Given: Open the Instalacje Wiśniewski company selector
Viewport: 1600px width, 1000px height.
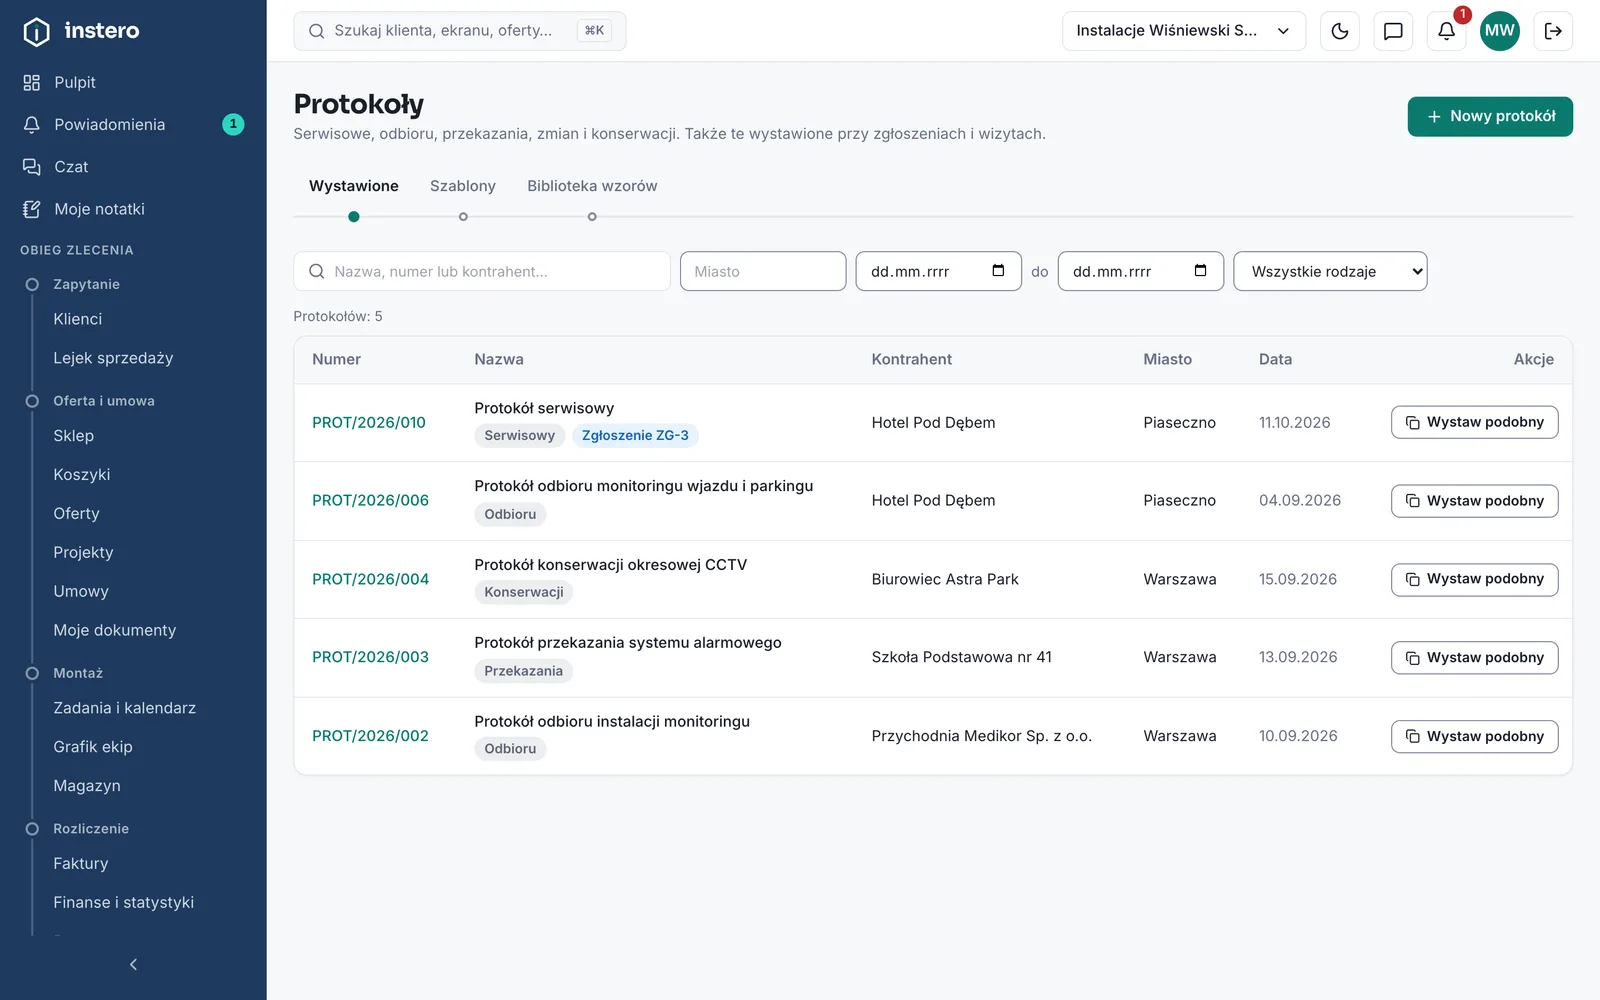Looking at the screenshot, I should coord(1184,31).
